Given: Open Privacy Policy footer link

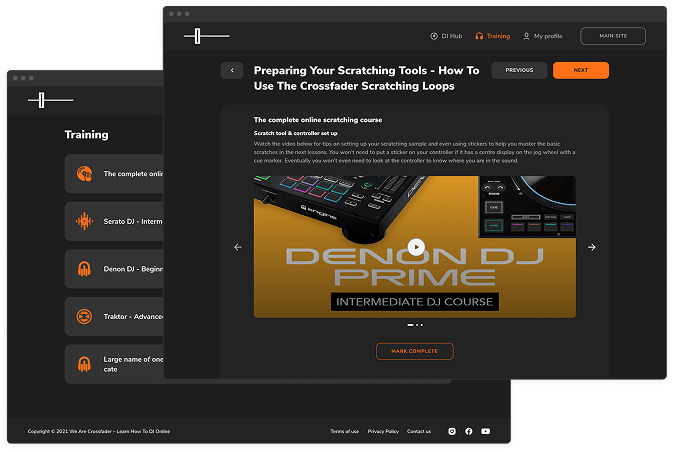Looking at the screenshot, I should point(383,431).
